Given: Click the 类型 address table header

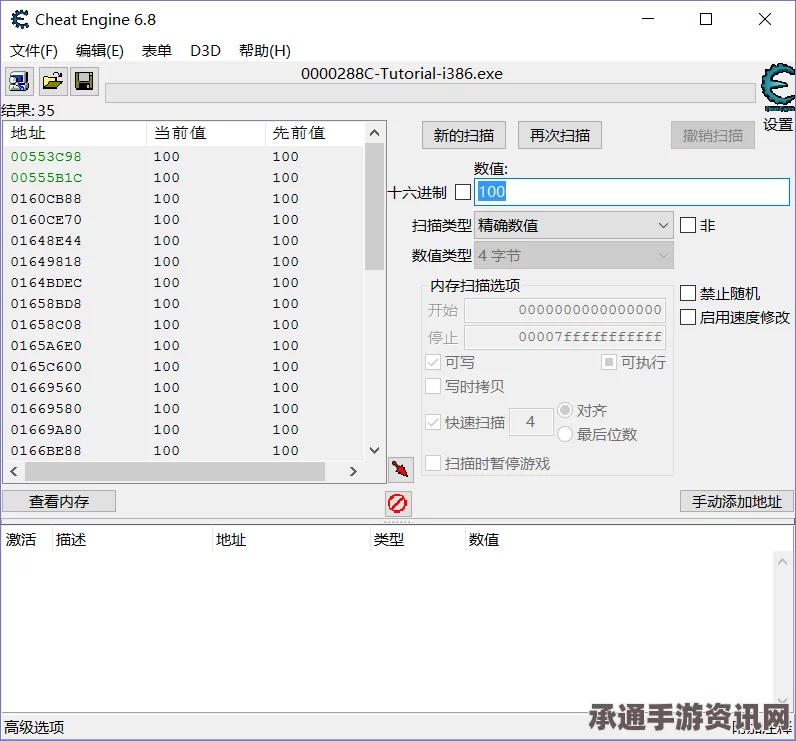Looking at the screenshot, I should pos(417,540).
